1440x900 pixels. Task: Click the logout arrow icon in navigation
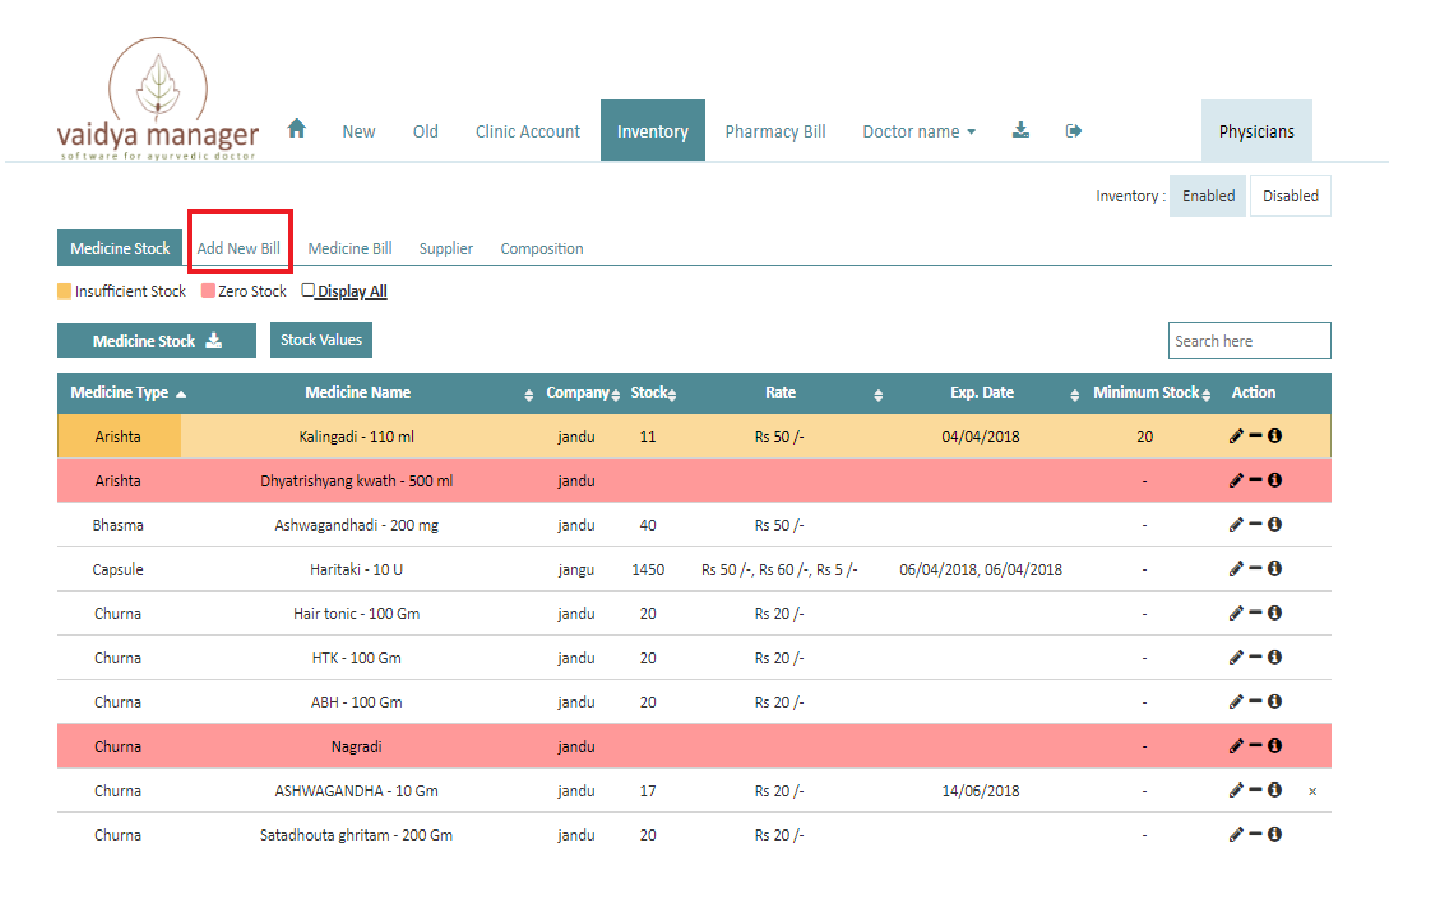[1074, 131]
